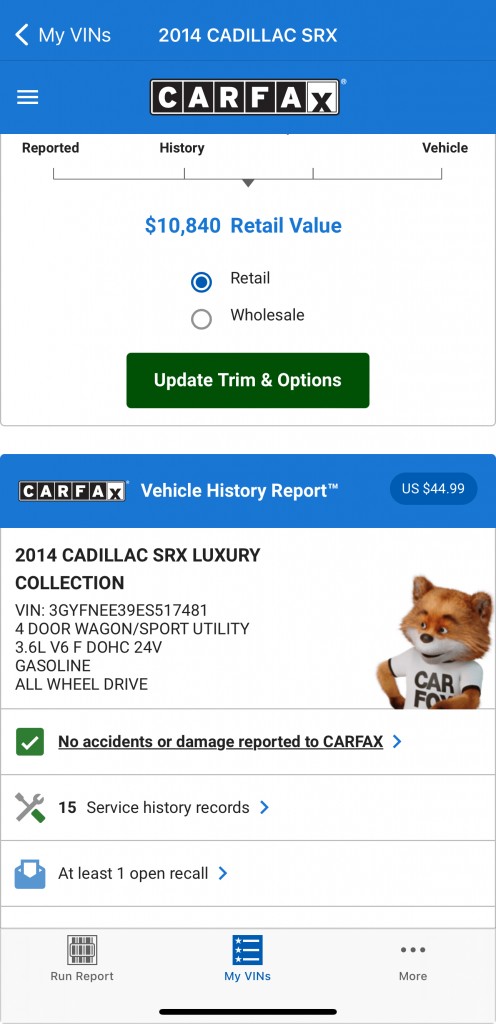The width and height of the screenshot is (496, 1024).
Task: Expand No accidents reported chevron
Action: [397, 742]
